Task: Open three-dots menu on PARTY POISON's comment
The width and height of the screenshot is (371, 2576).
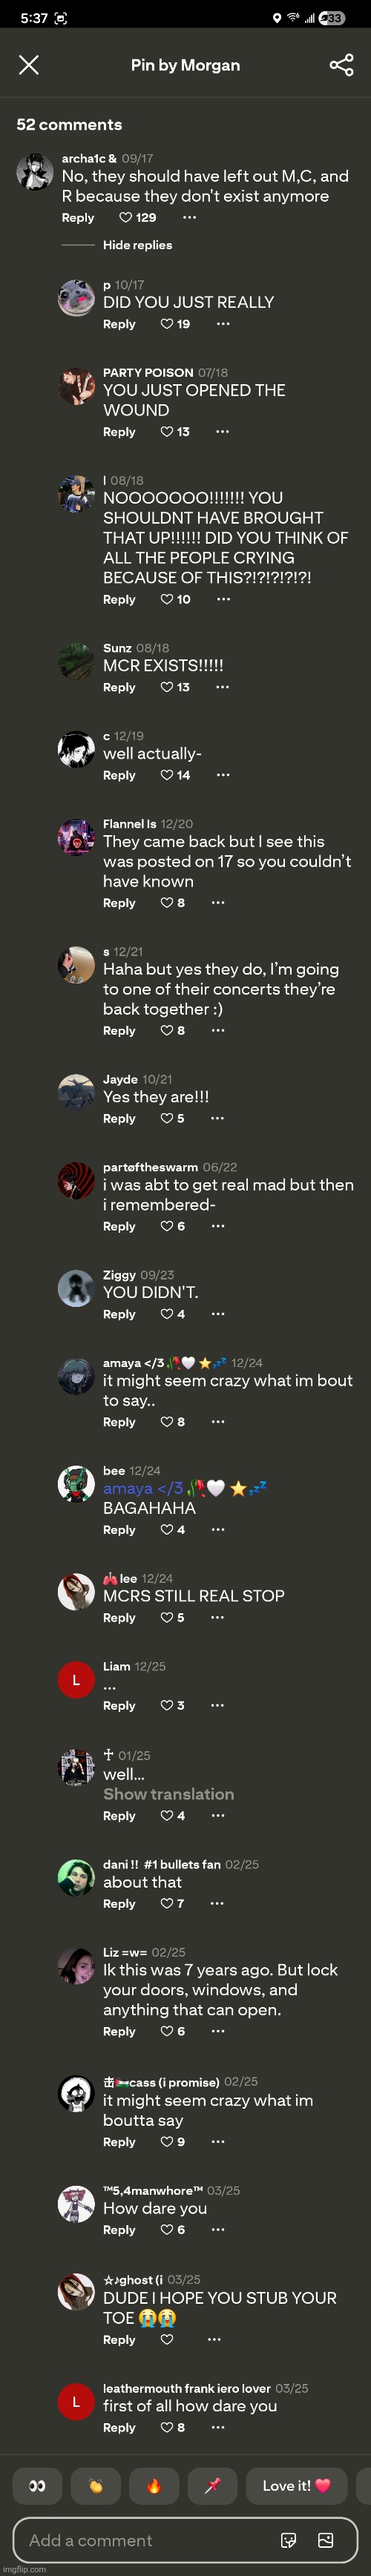Action: [x=222, y=432]
